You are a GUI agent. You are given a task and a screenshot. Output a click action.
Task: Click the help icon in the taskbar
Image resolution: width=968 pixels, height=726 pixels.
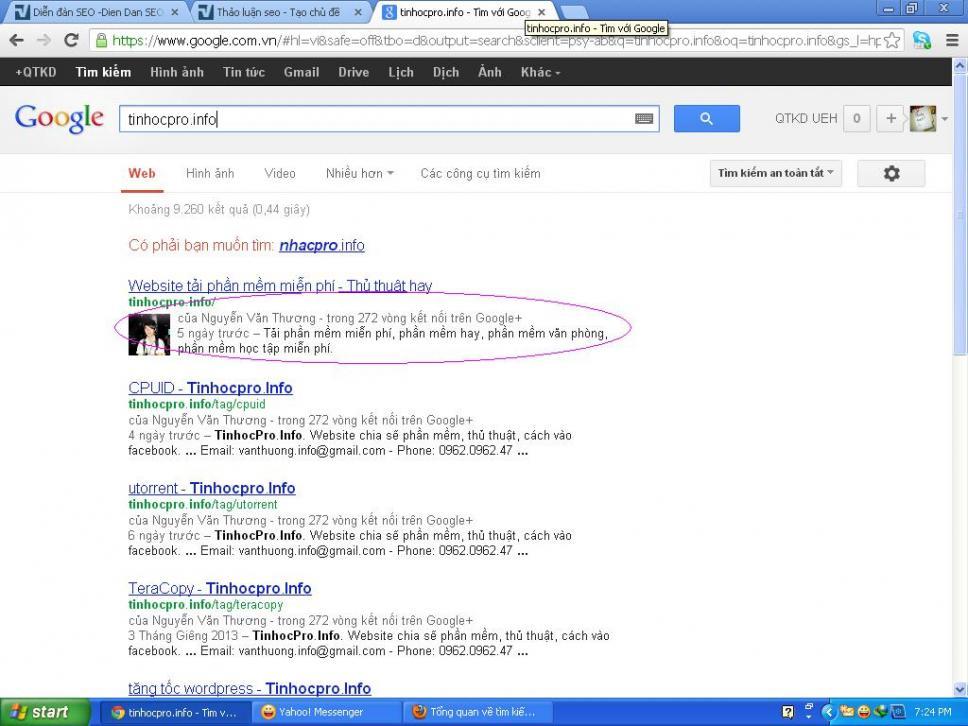coord(788,712)
